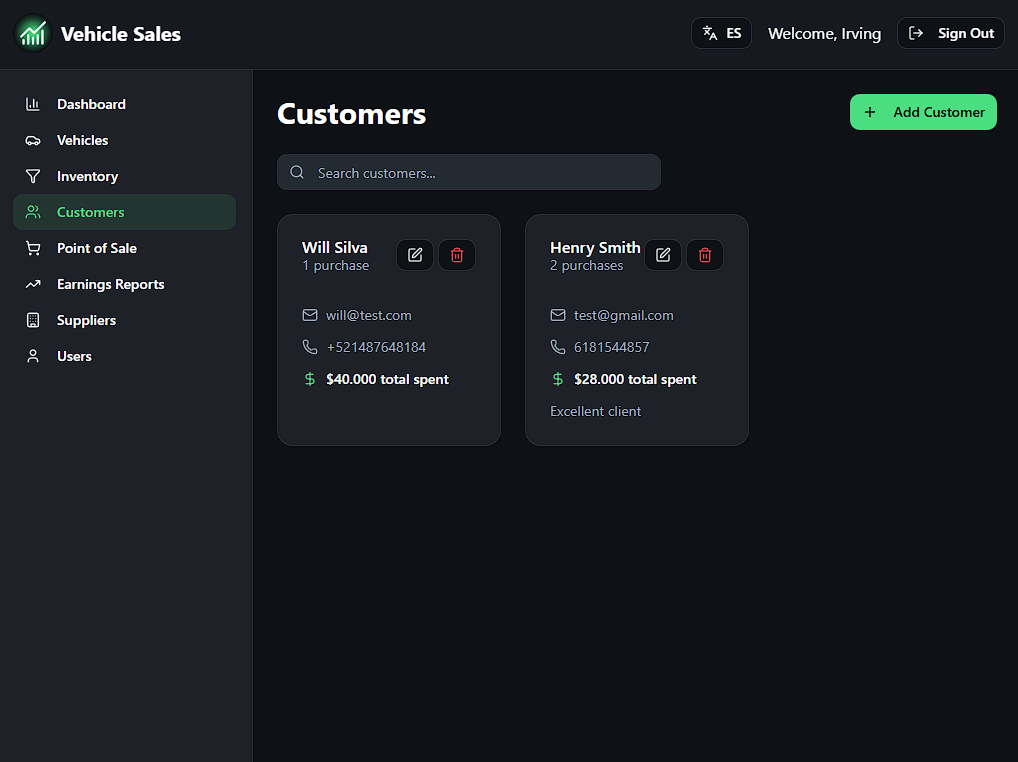This screenshot has width=1018, height=762.
Task: Click the test@gmail.com email
Action: click(624, 315)
